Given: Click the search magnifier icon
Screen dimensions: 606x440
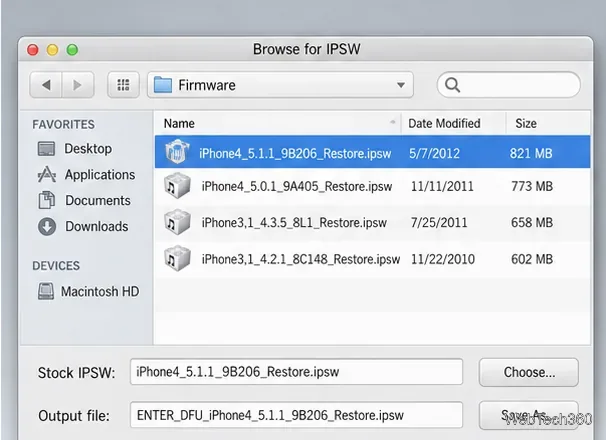Looking at the screenshot, I should (452, 85).
